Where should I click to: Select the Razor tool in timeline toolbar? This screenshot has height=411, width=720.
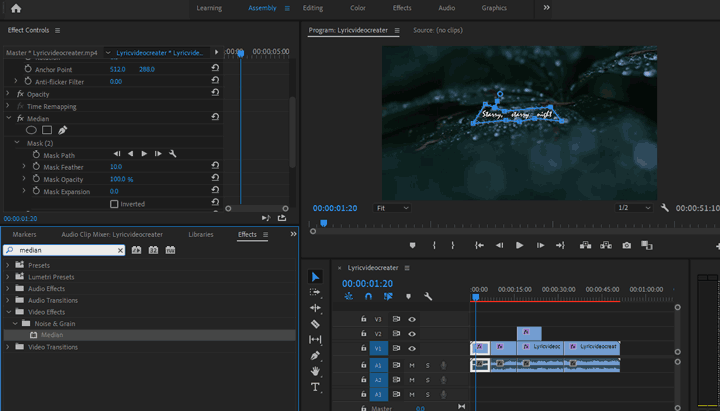(x=316, y=324)
